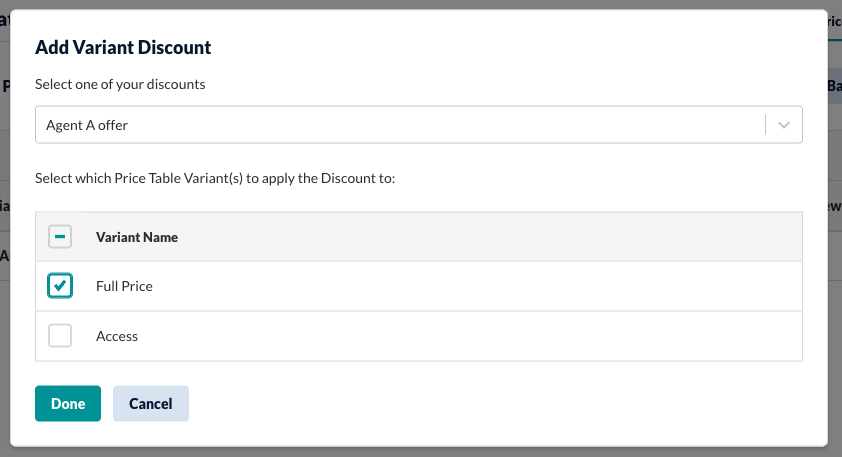Confirm with the Done button

coord(68,403)
